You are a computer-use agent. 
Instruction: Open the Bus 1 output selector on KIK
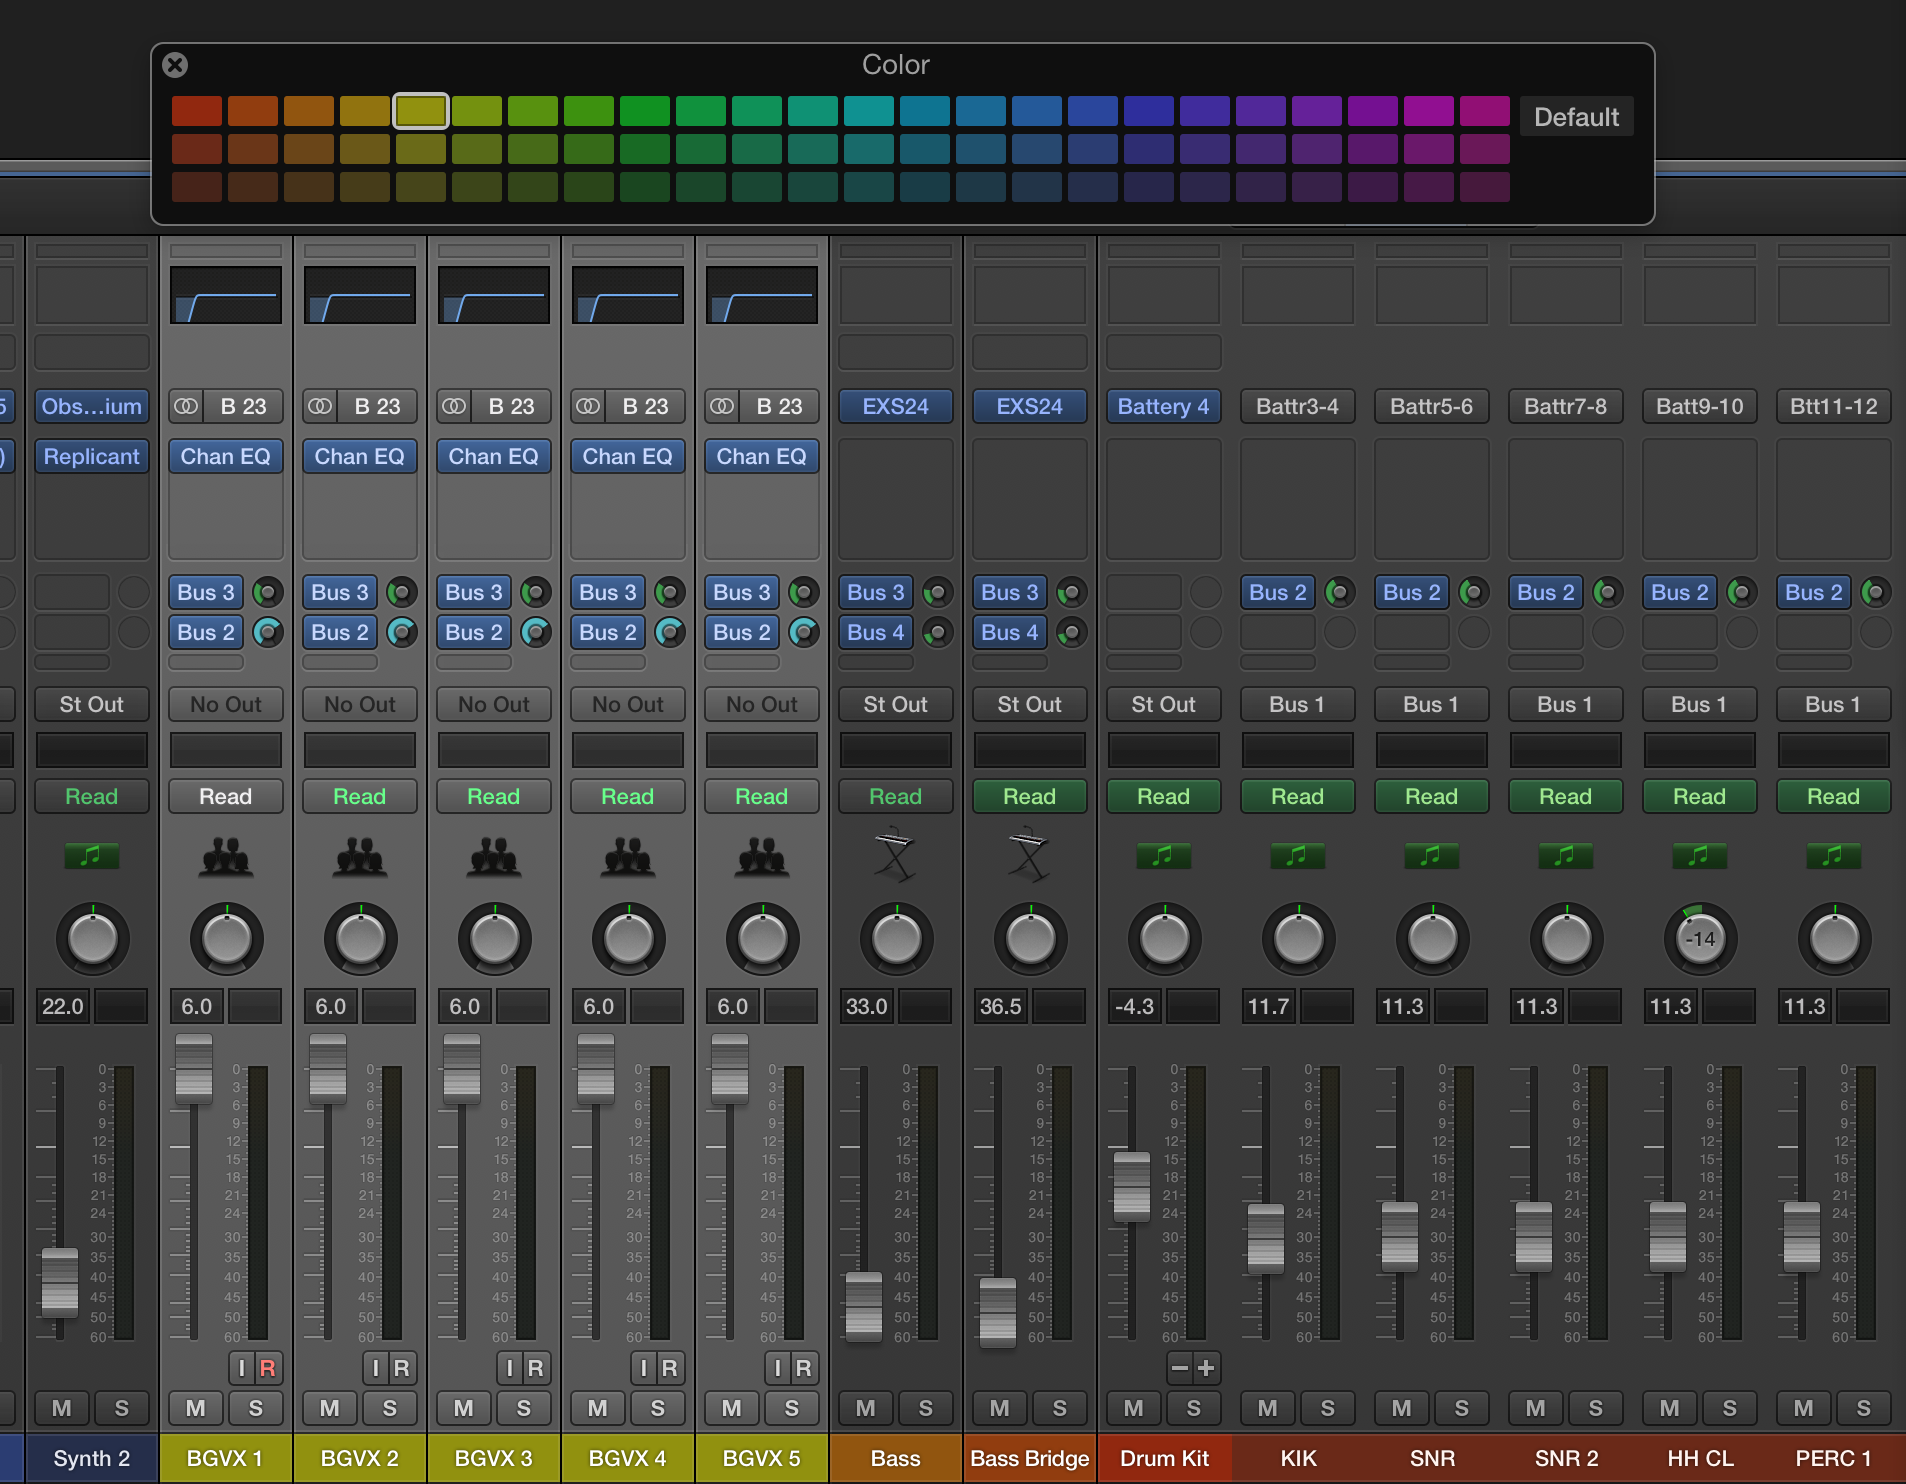point(1297,704)
